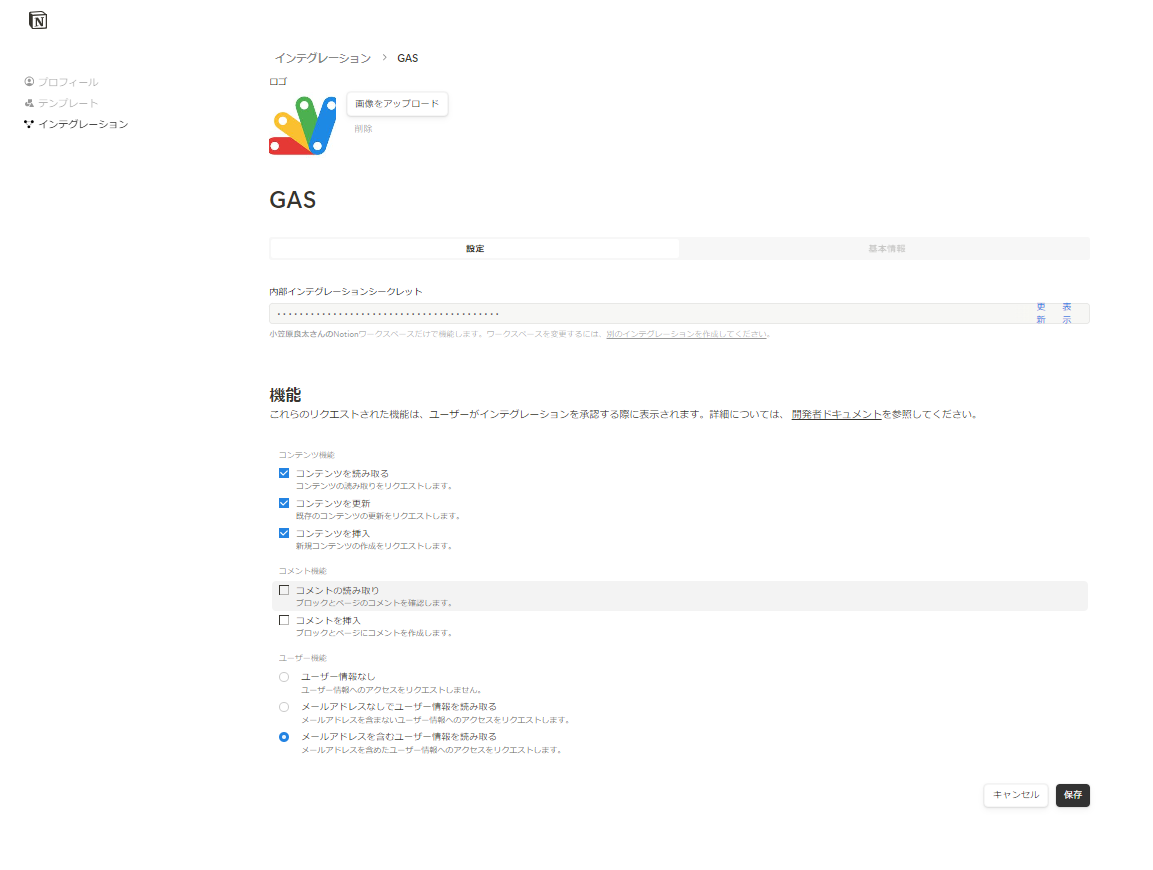This screenshot has width=1153, height=870.
Task: Go to インテグレーション in the breadcrumb
Action: pos(322,58)
